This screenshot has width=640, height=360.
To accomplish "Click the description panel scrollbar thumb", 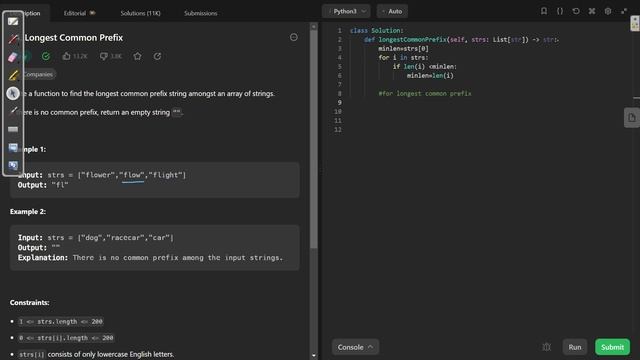I will tap(313, 139).
